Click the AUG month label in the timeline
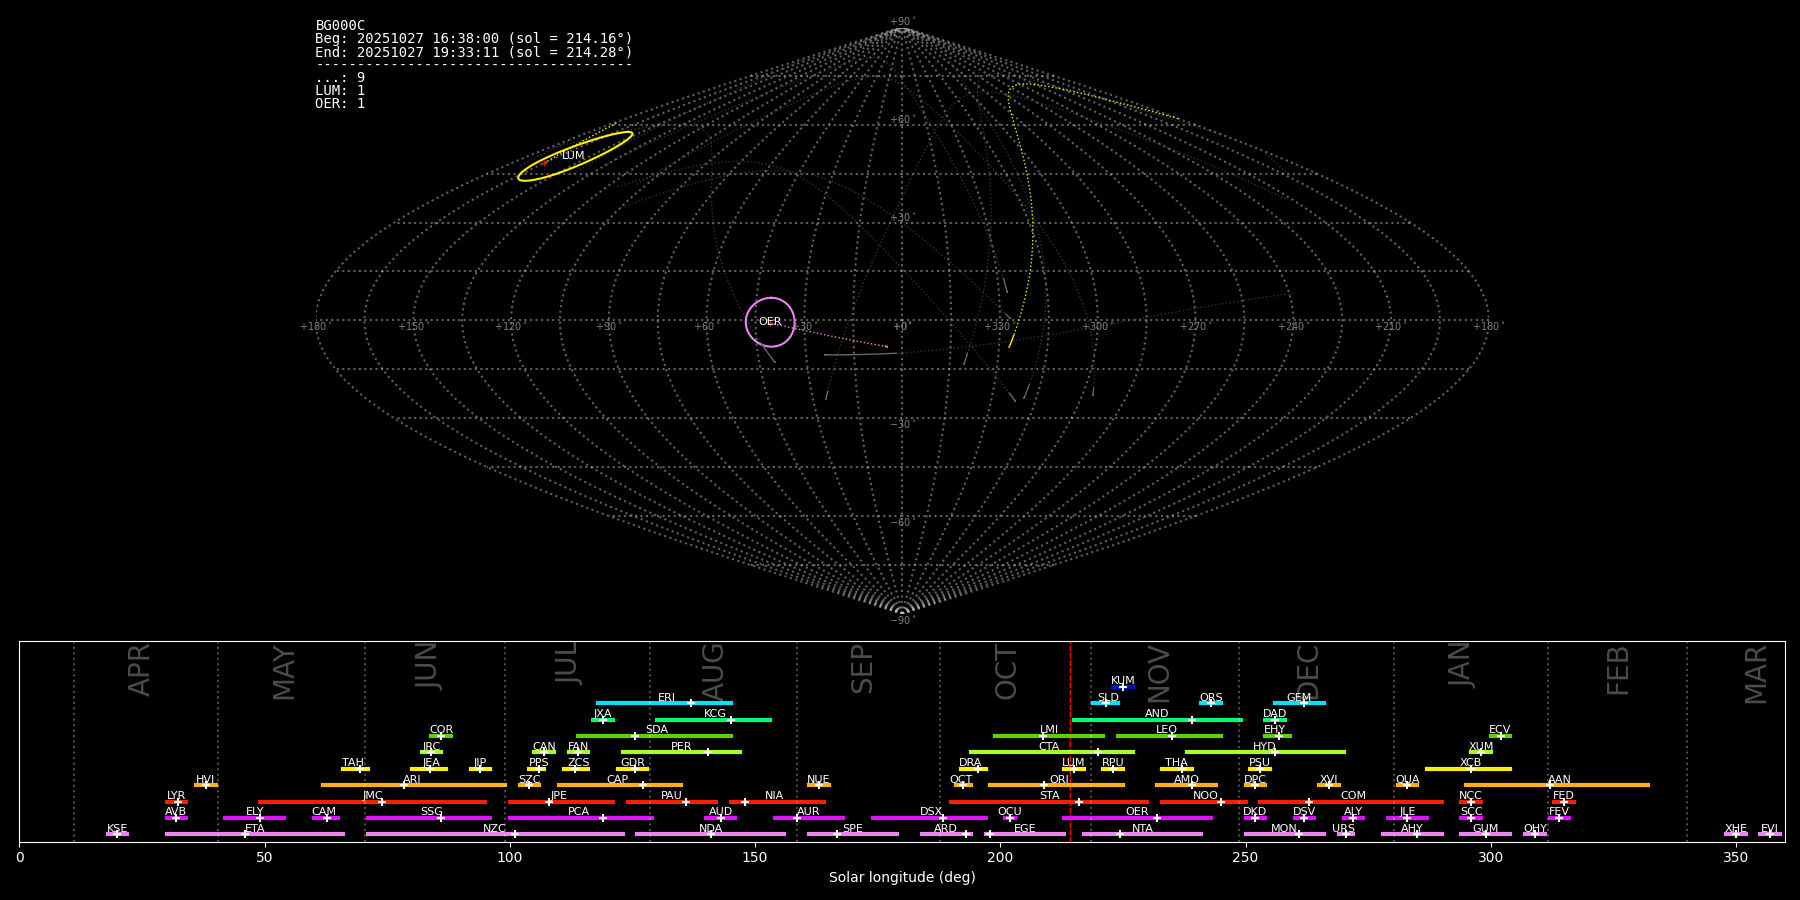 click(713, 672)
